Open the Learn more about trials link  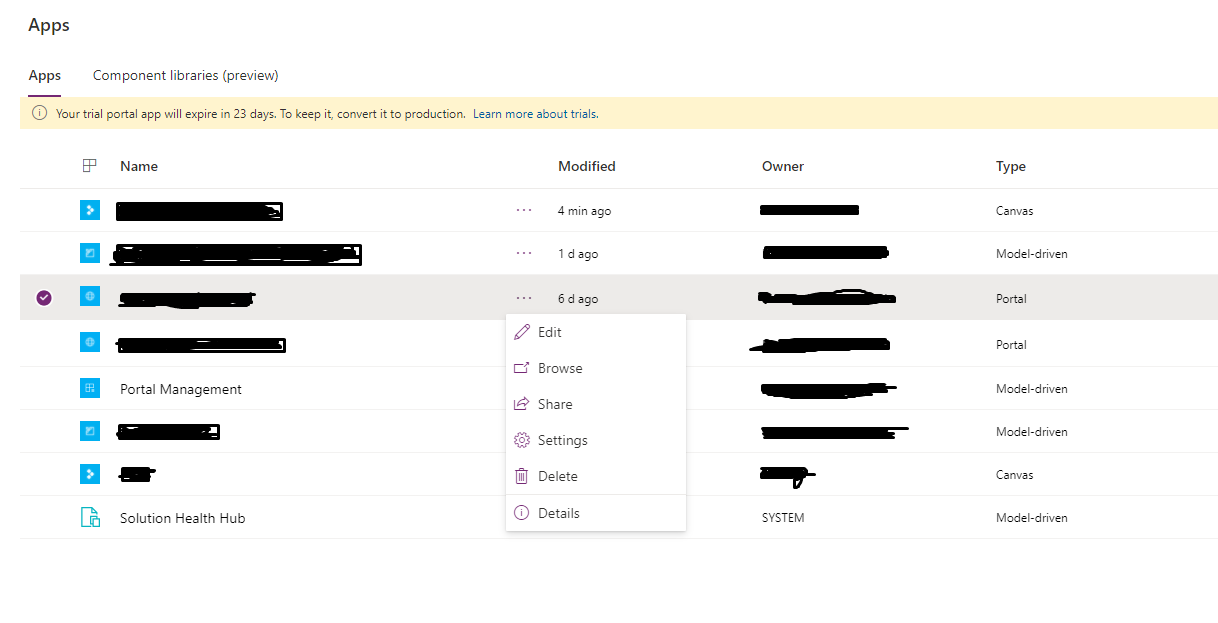coord(535,114)
